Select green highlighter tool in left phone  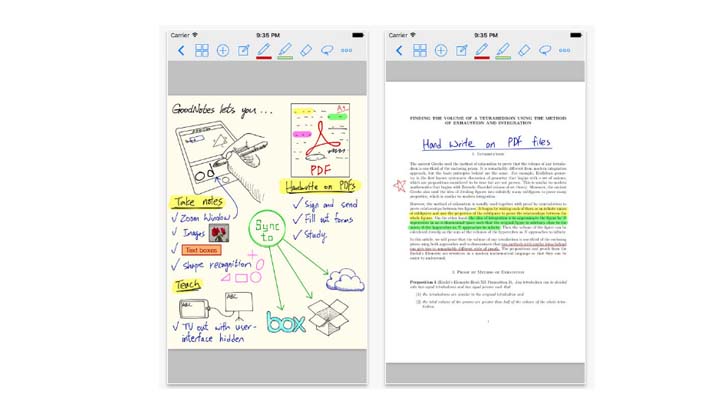point(285,51)
